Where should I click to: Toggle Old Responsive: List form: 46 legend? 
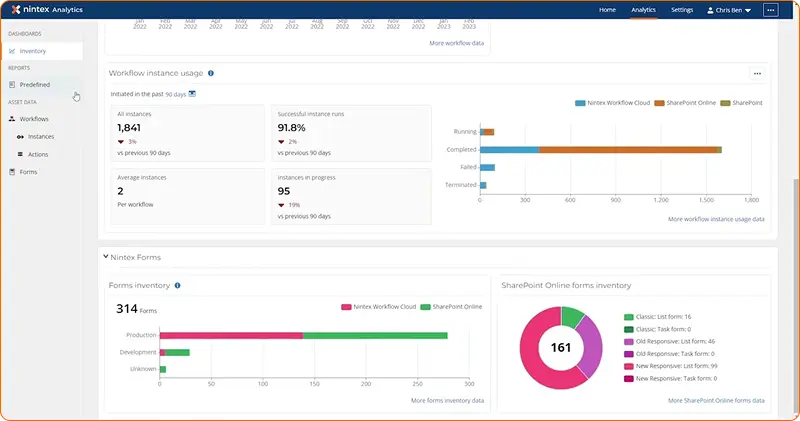629,341
